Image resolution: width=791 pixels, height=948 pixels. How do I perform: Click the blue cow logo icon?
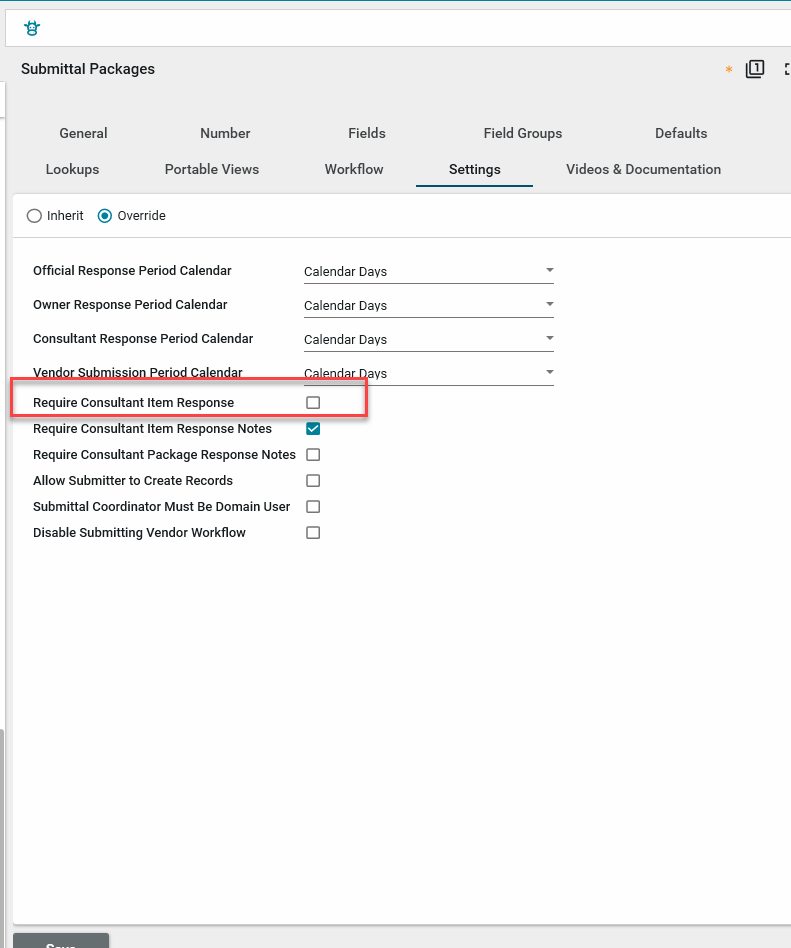pyautogui.click(x=32, y=29)
